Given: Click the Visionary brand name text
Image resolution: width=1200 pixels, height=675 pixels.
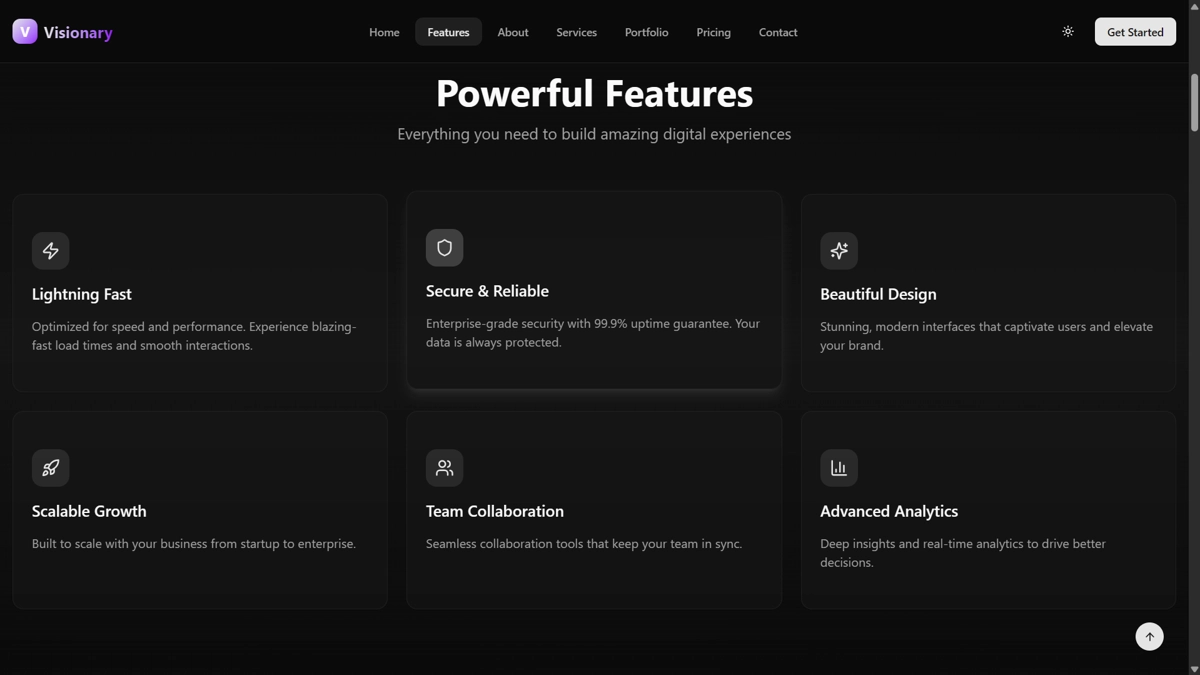Looking at the screenshot, I should (x=78, y=33).
